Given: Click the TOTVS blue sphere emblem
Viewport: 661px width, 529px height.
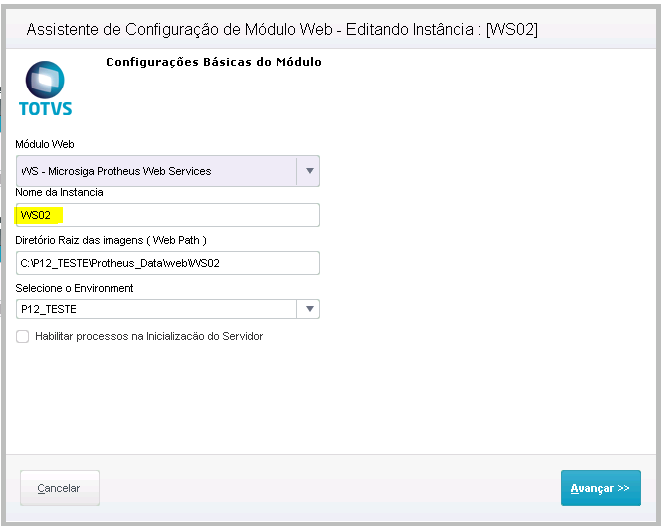Looking at the screenshot, I should [46, 79].
